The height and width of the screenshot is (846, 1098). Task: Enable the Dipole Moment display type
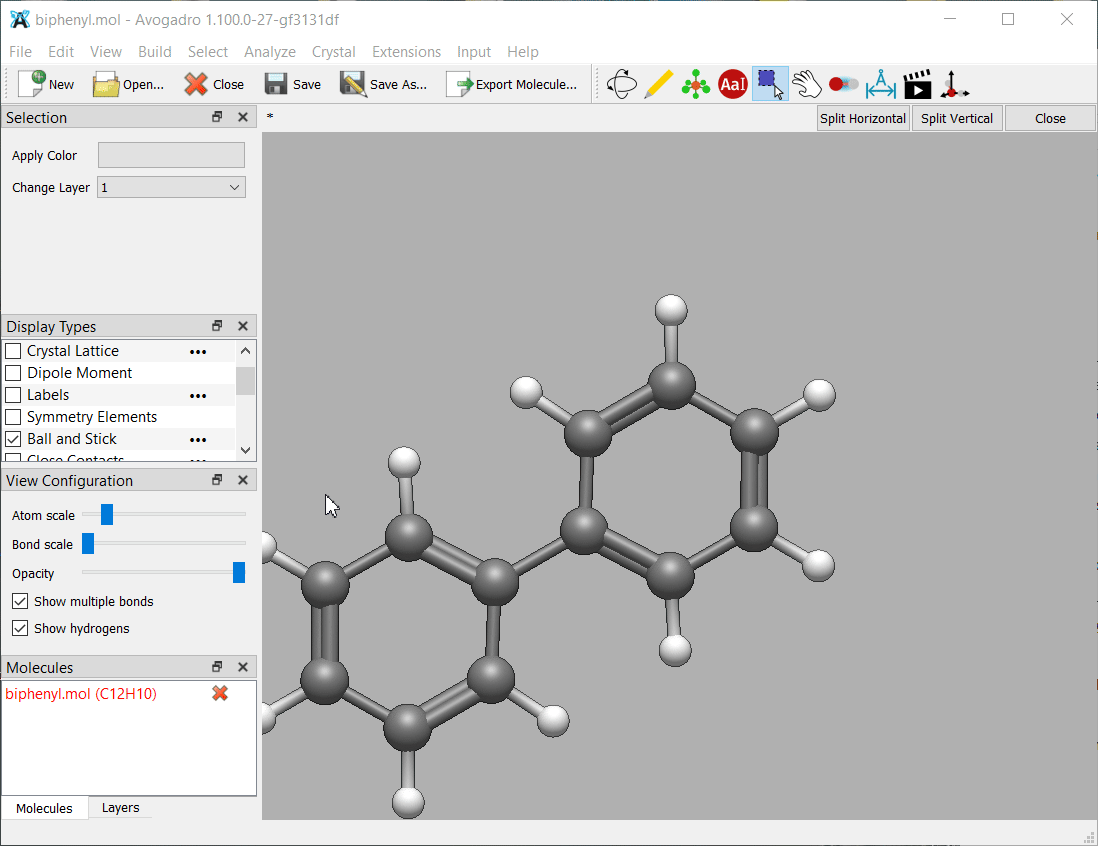(13, 373)
